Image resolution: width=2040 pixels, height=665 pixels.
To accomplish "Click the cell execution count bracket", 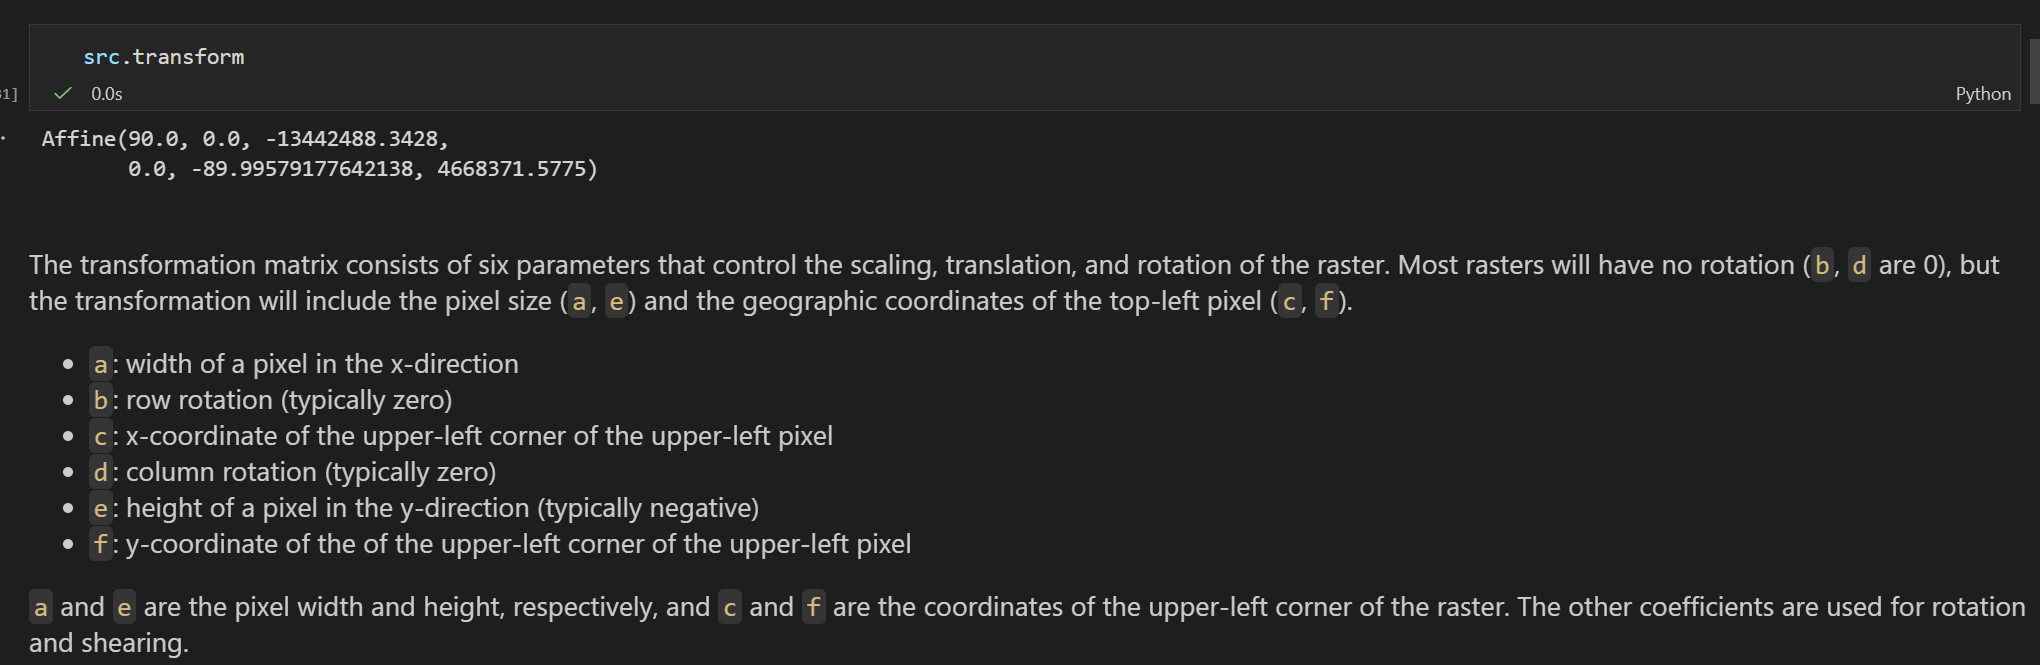I will point(9,94).
